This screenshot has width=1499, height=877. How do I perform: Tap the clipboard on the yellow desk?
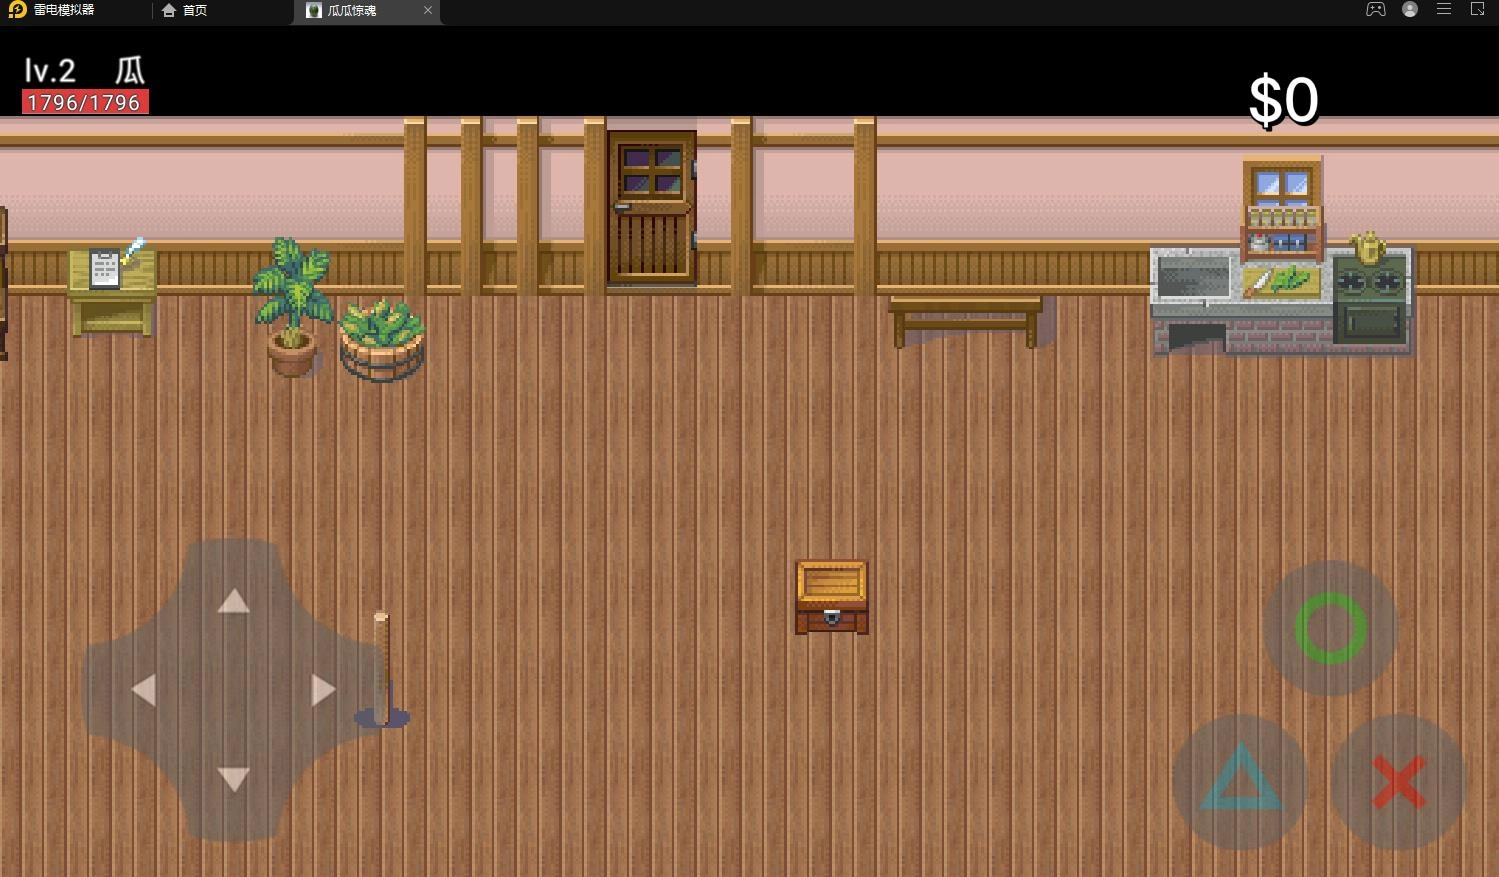pos(105,268)
